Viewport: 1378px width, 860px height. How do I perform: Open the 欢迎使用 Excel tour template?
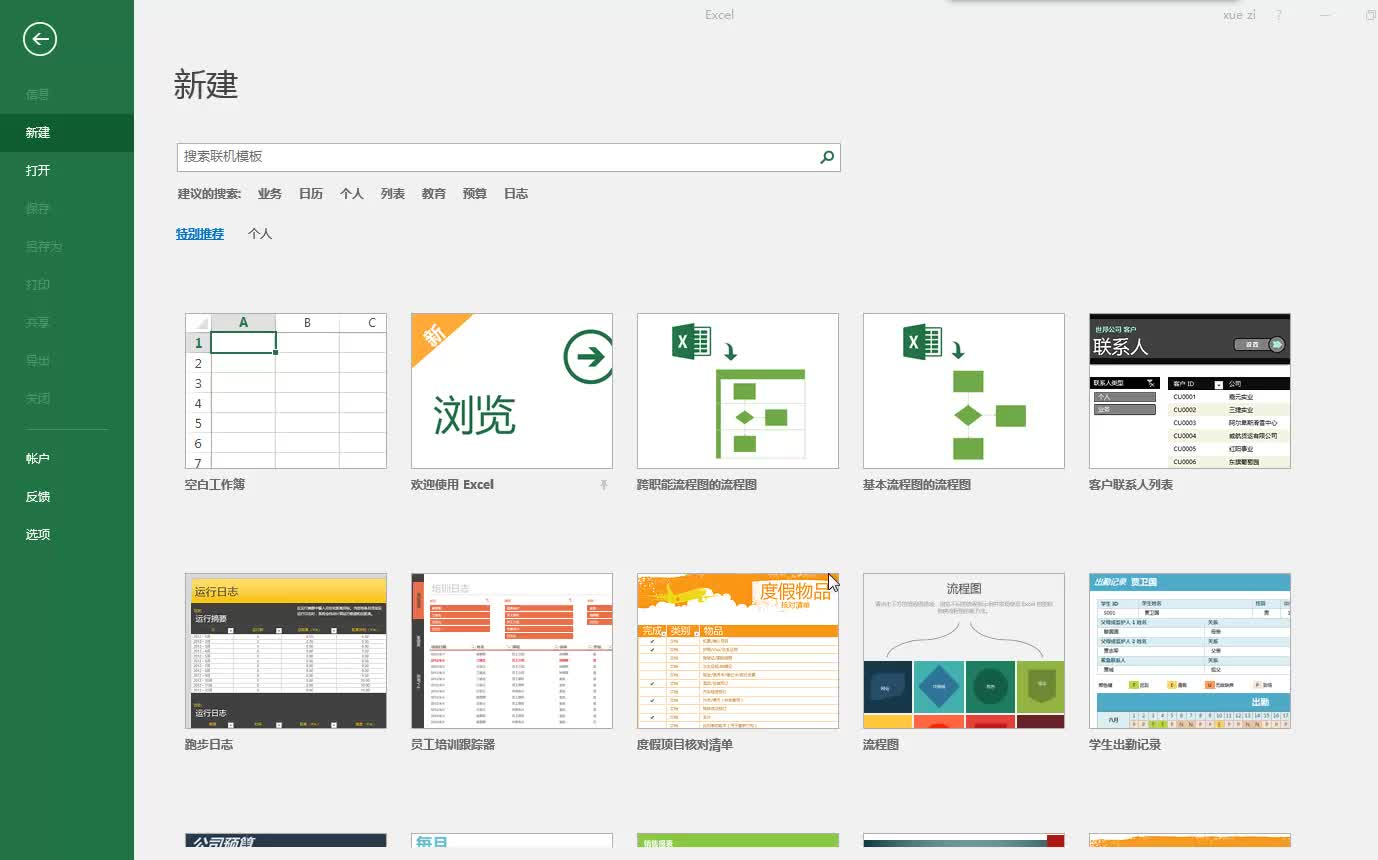click(512, 391)
